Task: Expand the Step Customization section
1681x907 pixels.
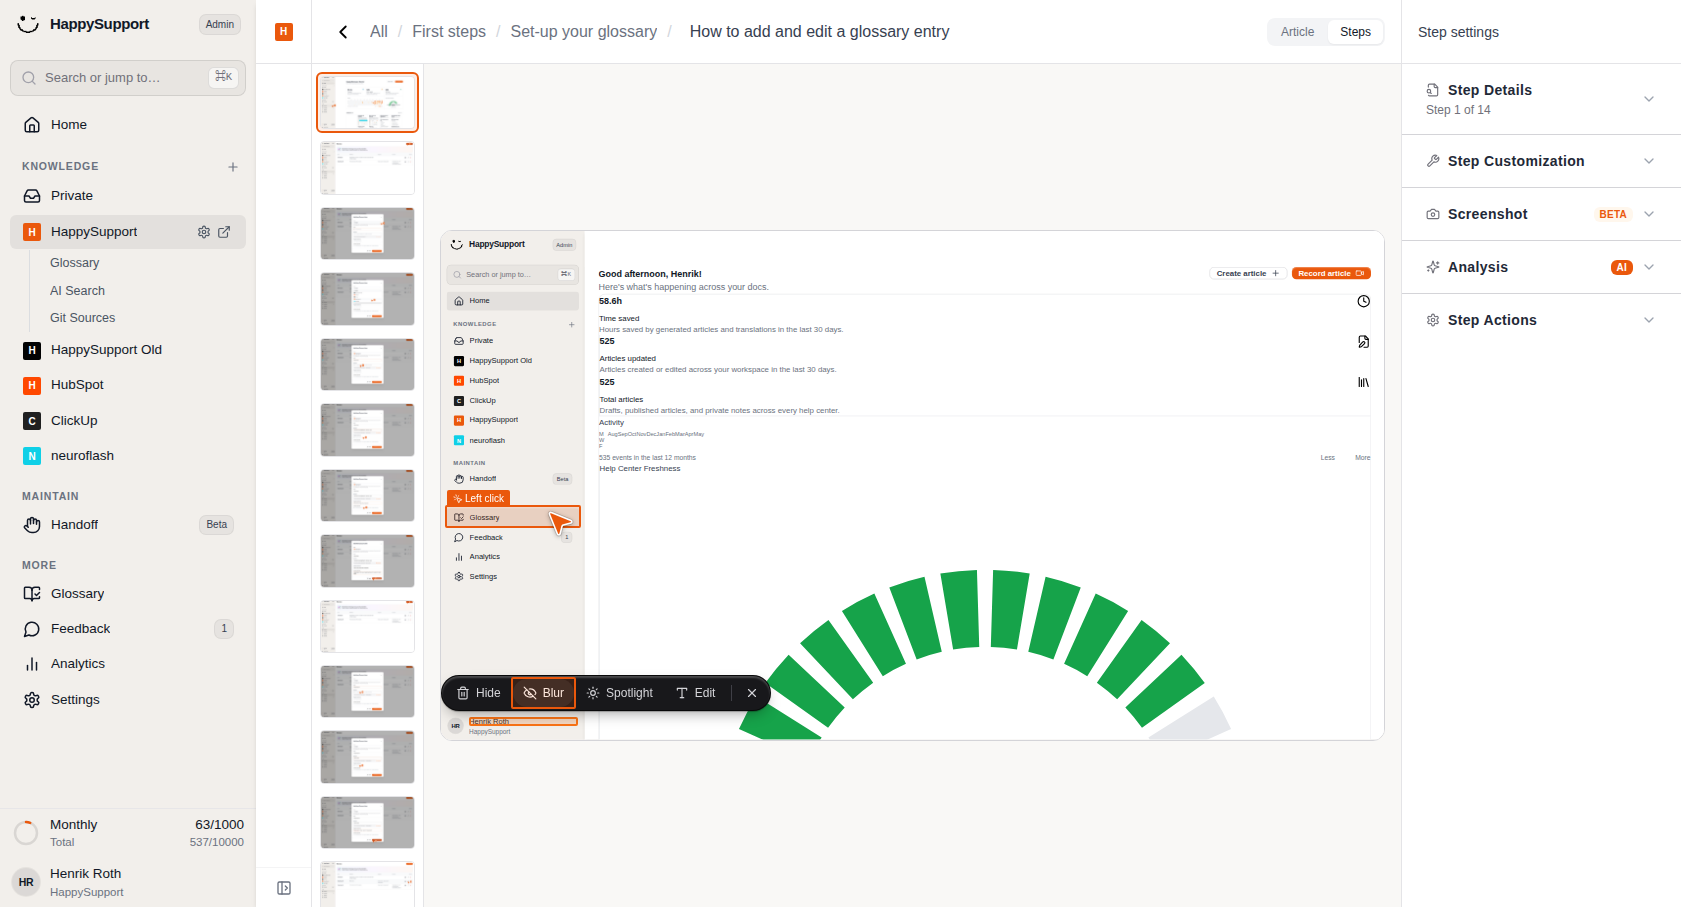Action: point(1541,161)
